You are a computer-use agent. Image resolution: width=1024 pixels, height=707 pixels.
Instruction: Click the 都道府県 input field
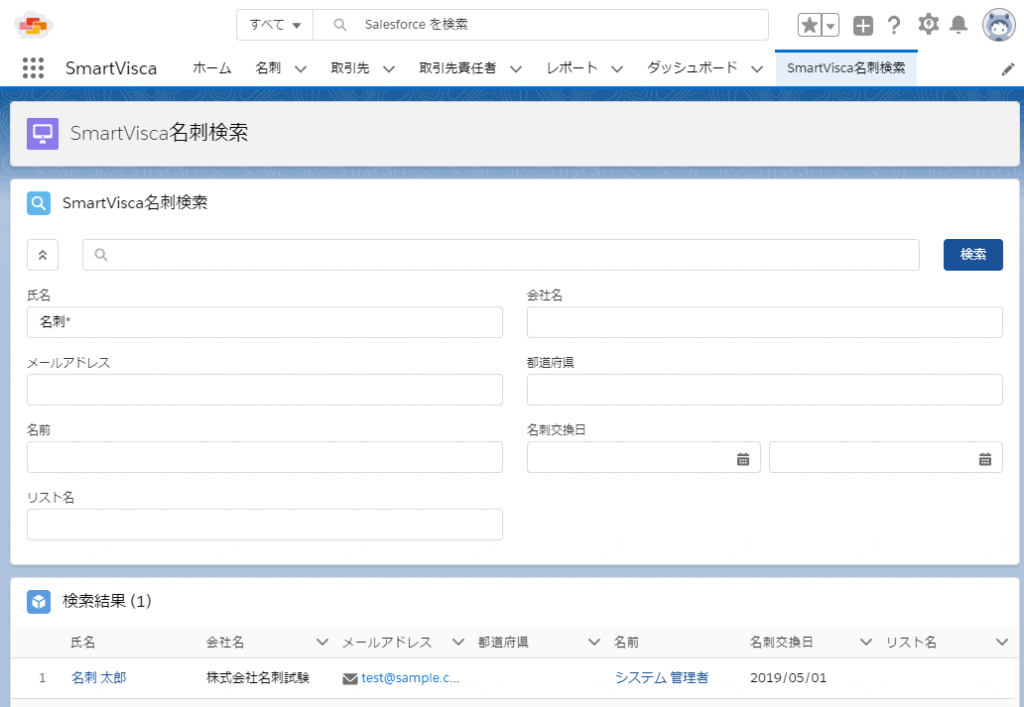[765, 390]
